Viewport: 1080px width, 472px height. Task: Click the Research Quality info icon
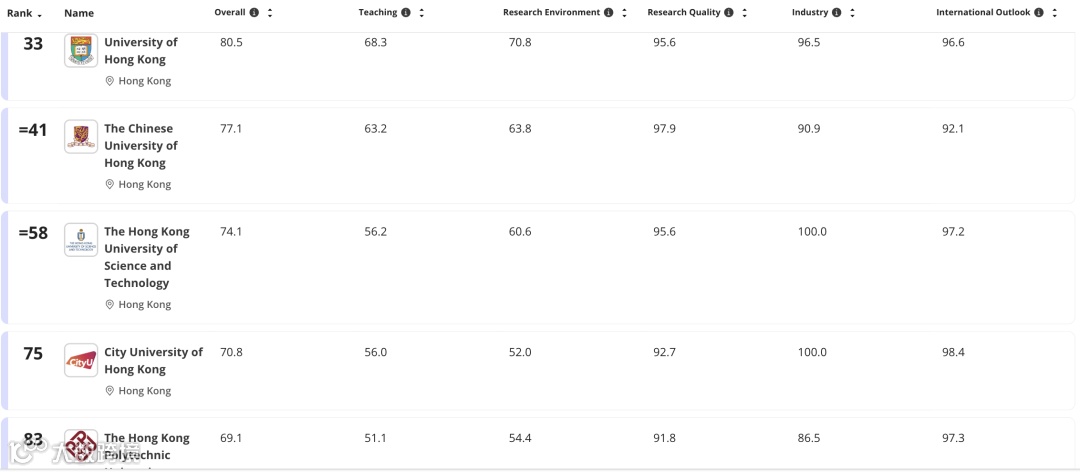(x=729, y=12)
